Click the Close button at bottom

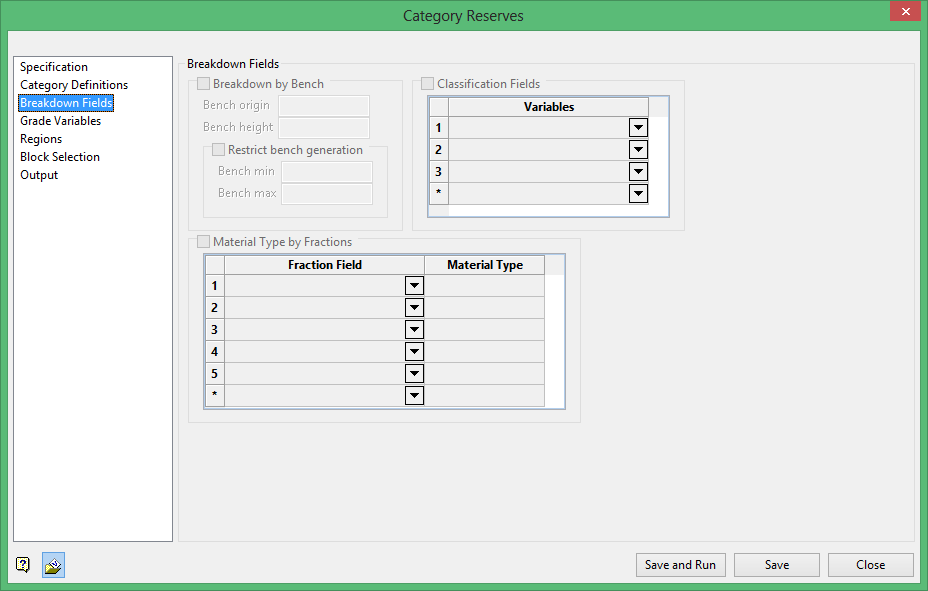tap(870, 565)
